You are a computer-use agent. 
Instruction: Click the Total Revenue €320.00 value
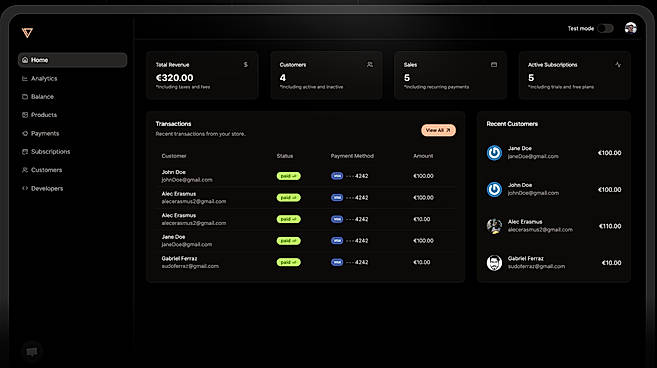pyautogui.click(x=174, y=78)
